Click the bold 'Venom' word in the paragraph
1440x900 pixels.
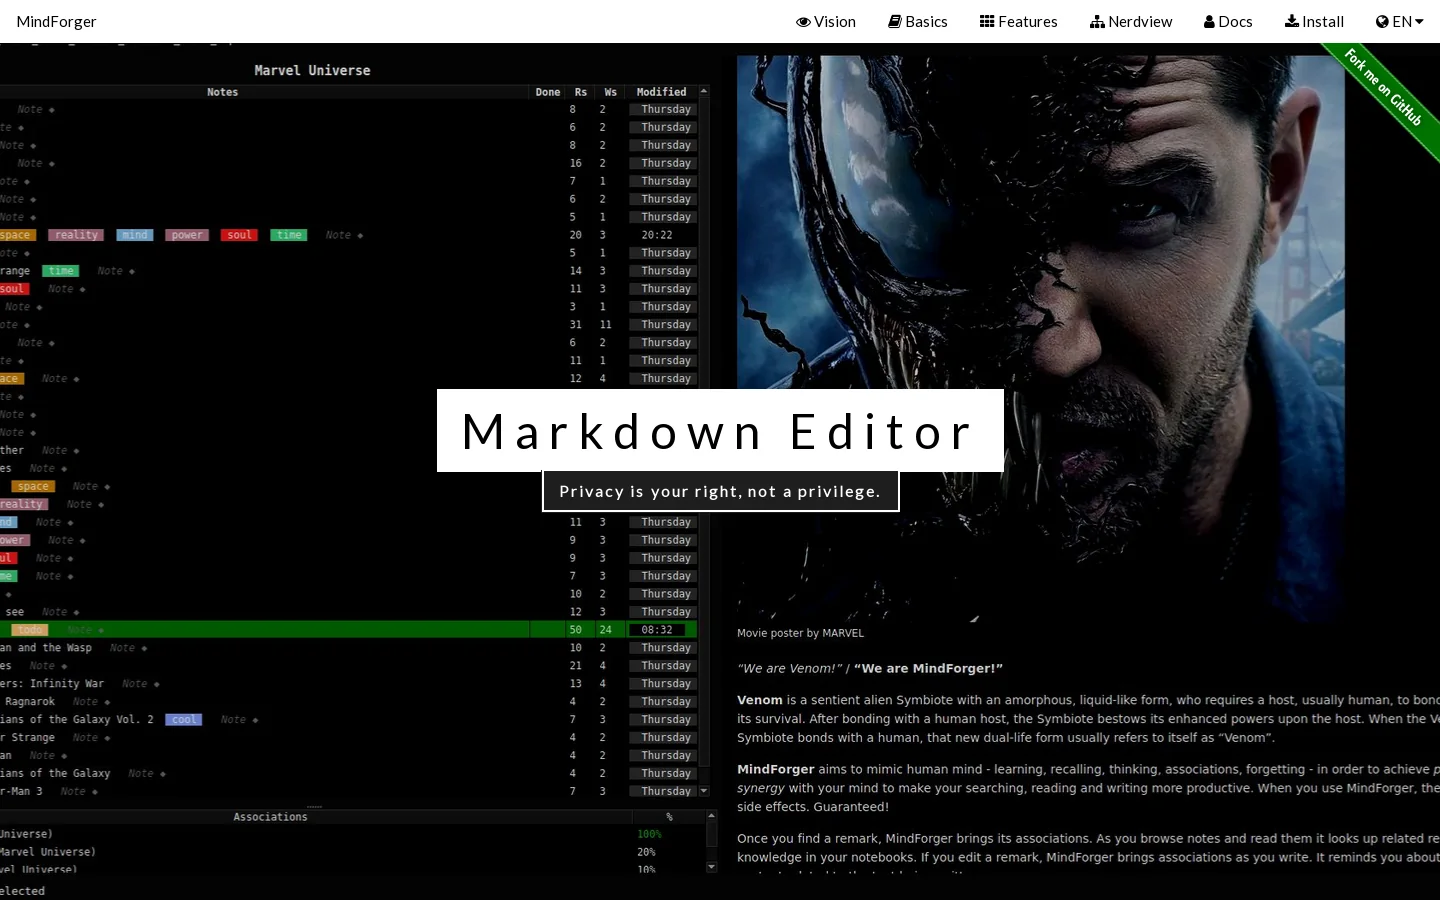[760, 700]
